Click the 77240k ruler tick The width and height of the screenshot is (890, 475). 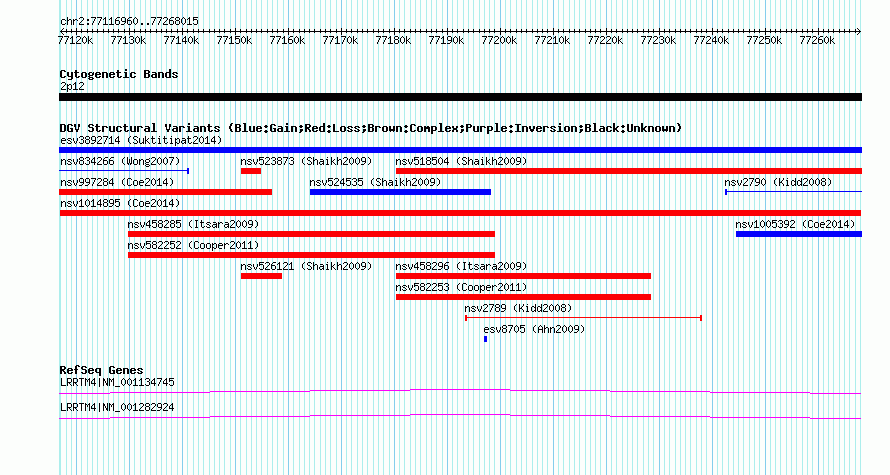[711, 40]
